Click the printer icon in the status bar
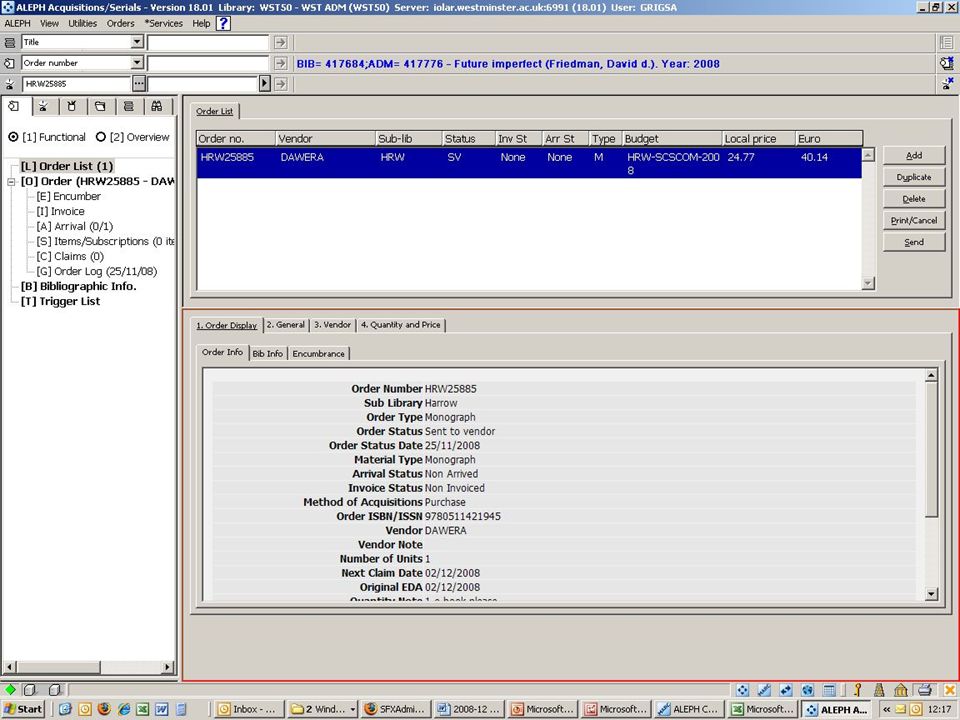The image size is (960, 720). tap(924, 690)
